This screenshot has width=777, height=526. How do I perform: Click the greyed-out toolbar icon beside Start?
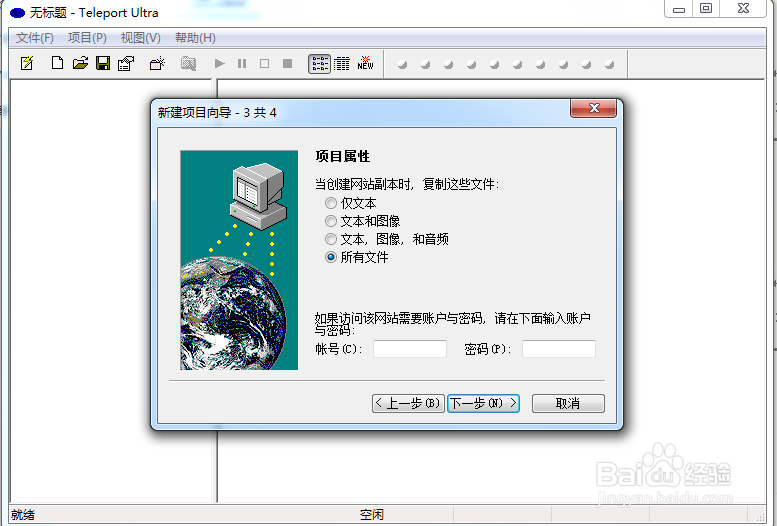188,63
